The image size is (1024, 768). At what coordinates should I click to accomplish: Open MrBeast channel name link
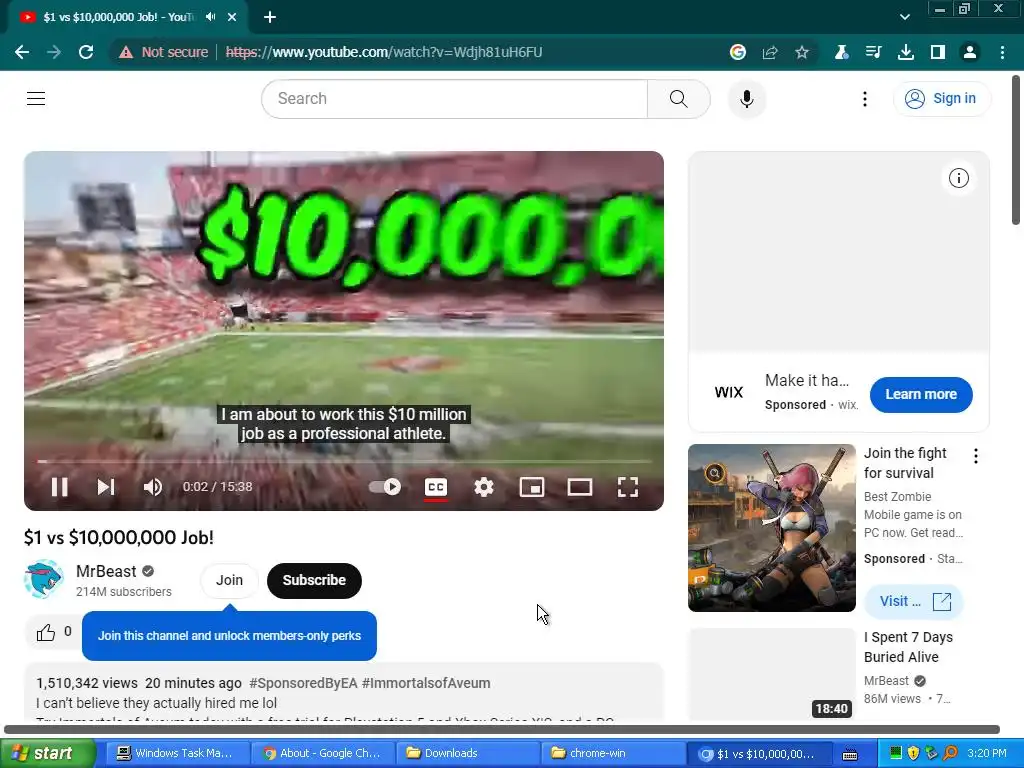click(x=106, y=571)
